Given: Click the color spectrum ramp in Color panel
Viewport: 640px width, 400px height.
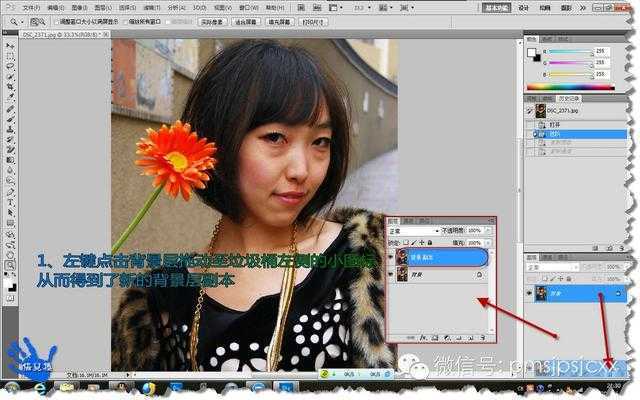Looking at the screenshot, I should 570,87.
